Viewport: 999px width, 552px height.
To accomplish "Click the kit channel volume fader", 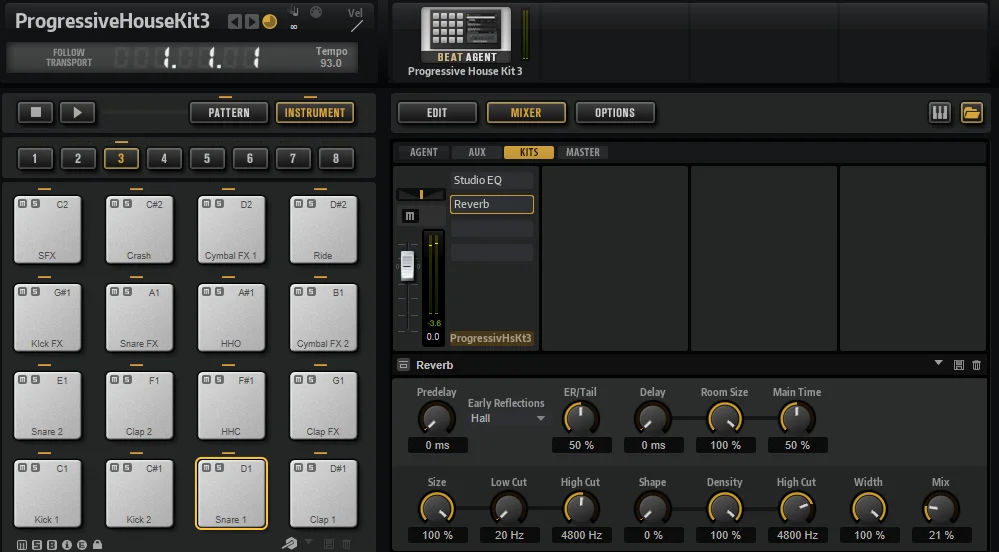I will click(x=407, y=265).
